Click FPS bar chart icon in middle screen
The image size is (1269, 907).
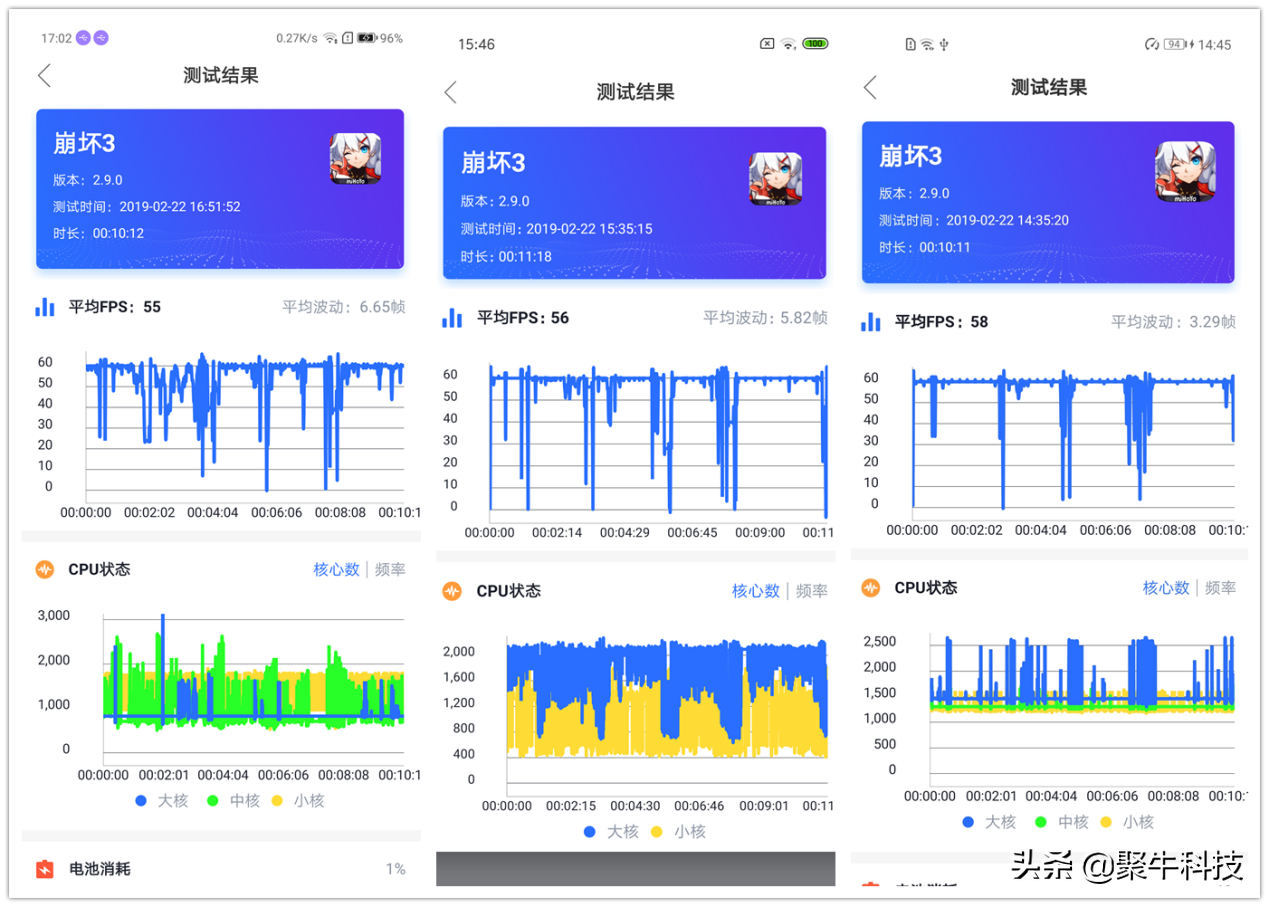point(453,318)
